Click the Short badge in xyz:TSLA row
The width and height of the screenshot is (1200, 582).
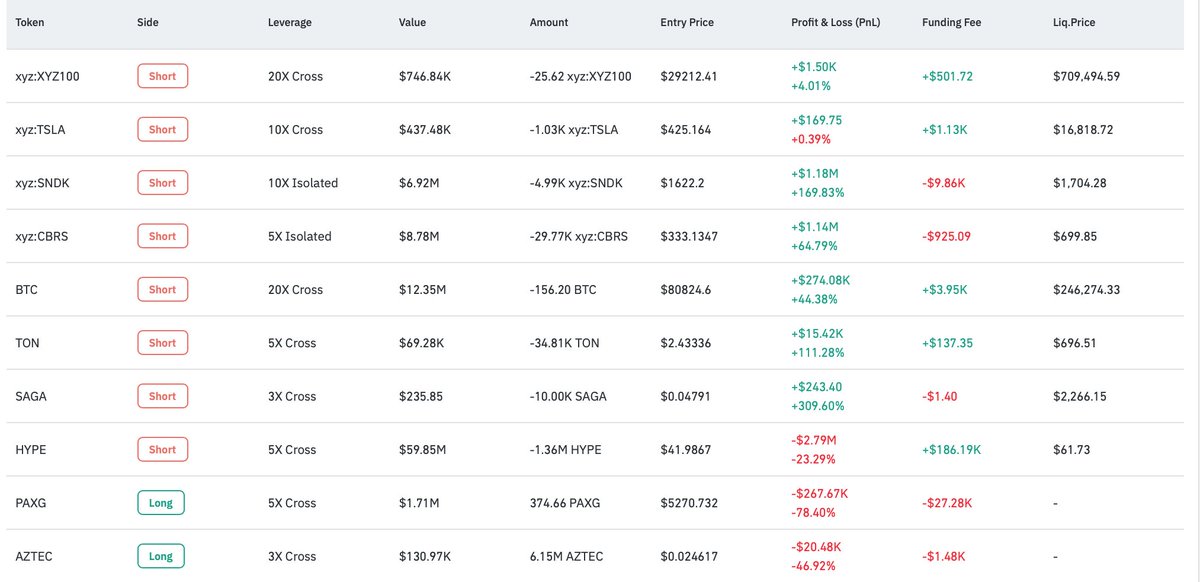coord(162,129)
